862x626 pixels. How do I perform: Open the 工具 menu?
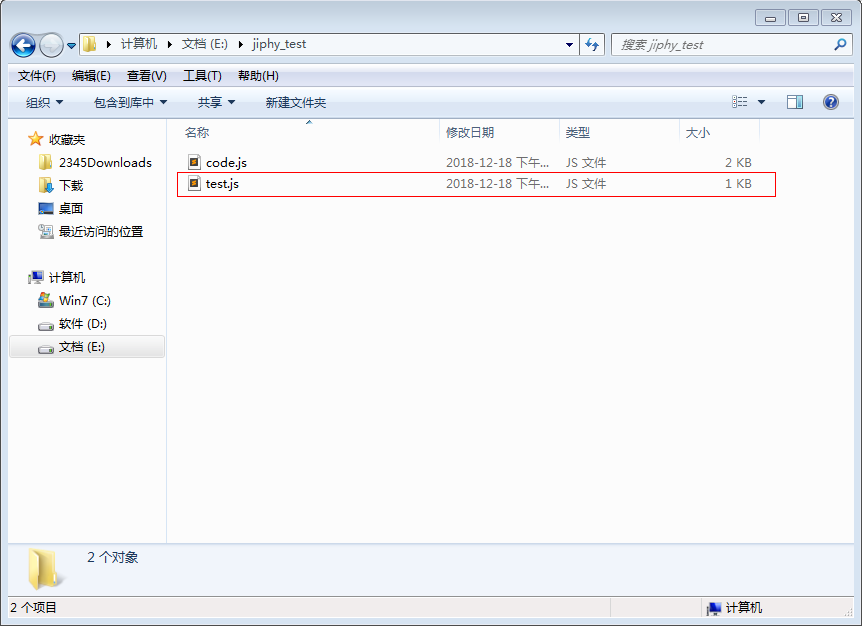point(200,75)
